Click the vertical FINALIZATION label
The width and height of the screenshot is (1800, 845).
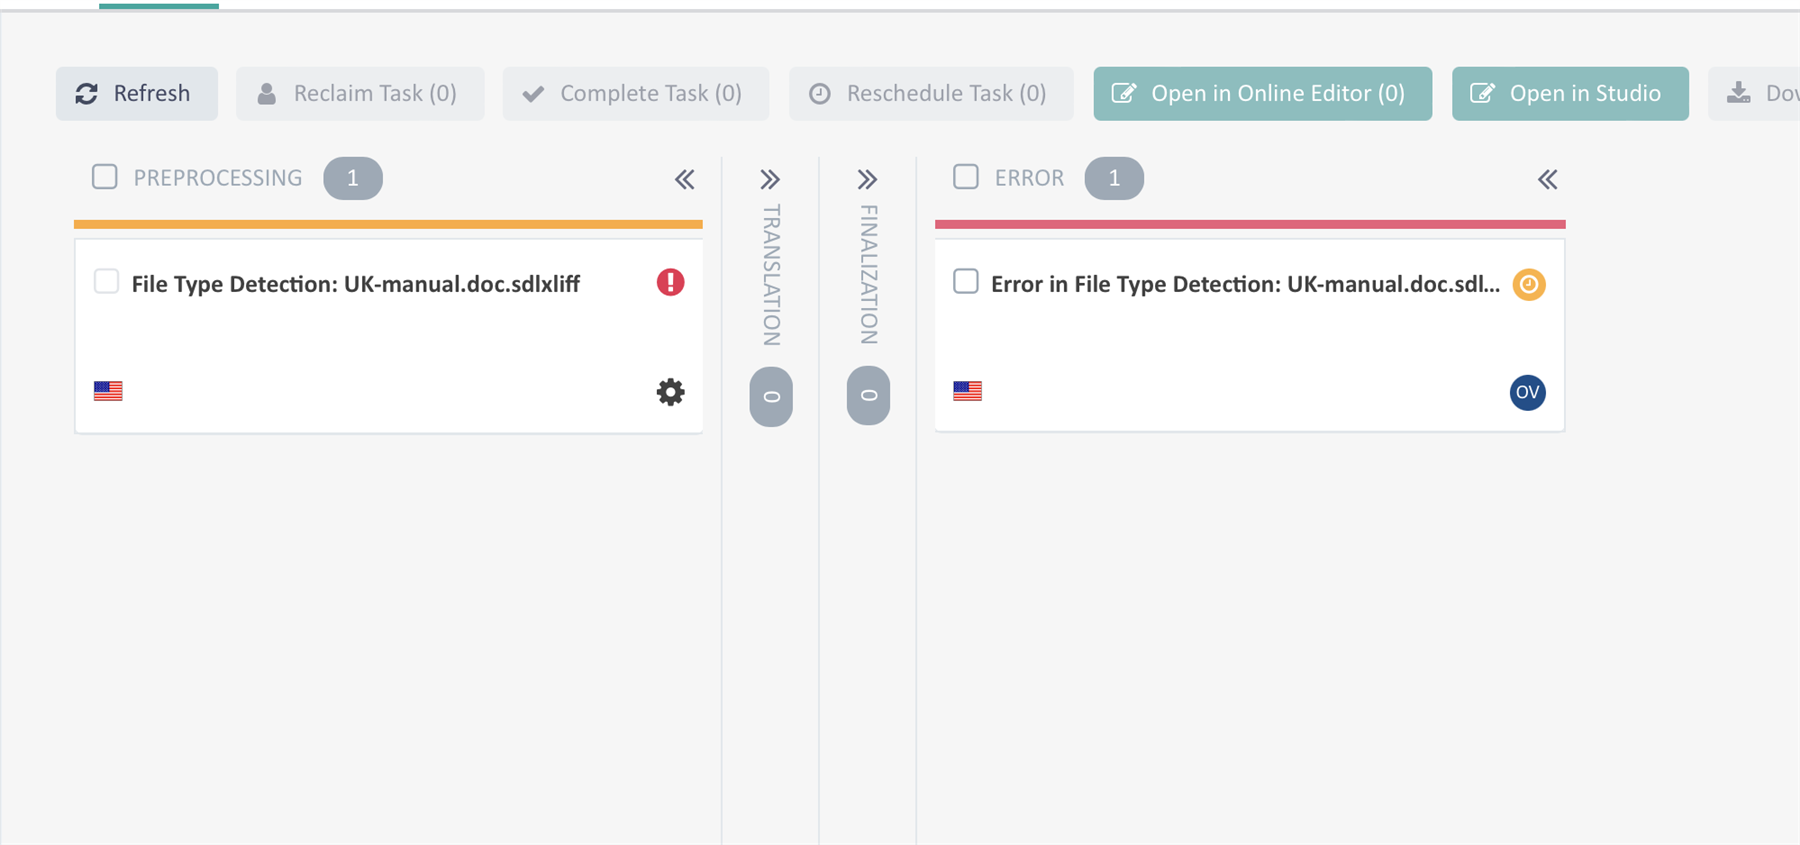click(x=868, y=274)
